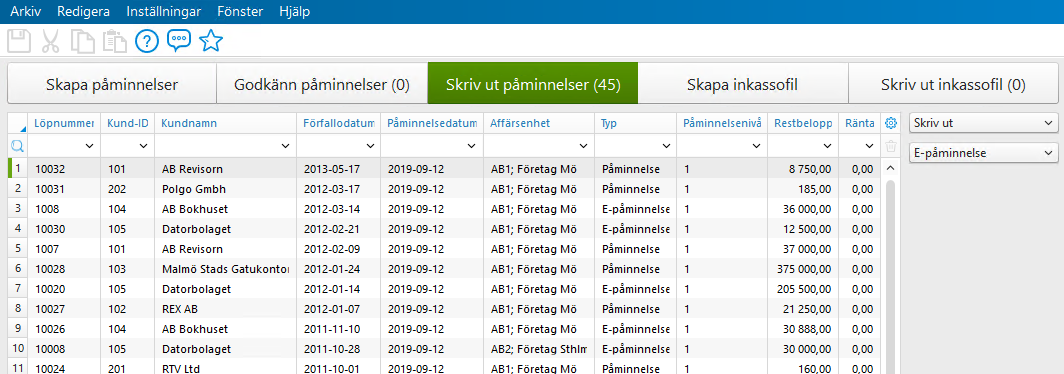
Task: Click amount 375 000,00 cell
Action: 803,269
